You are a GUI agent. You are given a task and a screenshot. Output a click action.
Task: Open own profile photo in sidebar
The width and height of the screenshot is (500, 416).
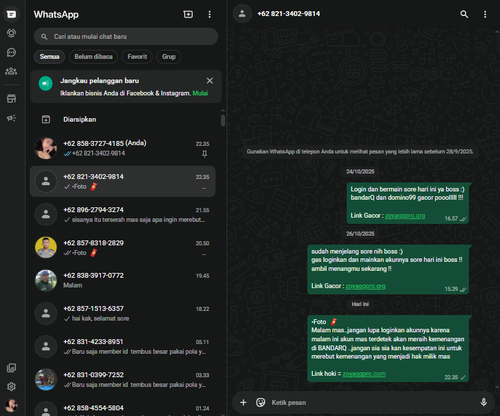tap(11, 405)
